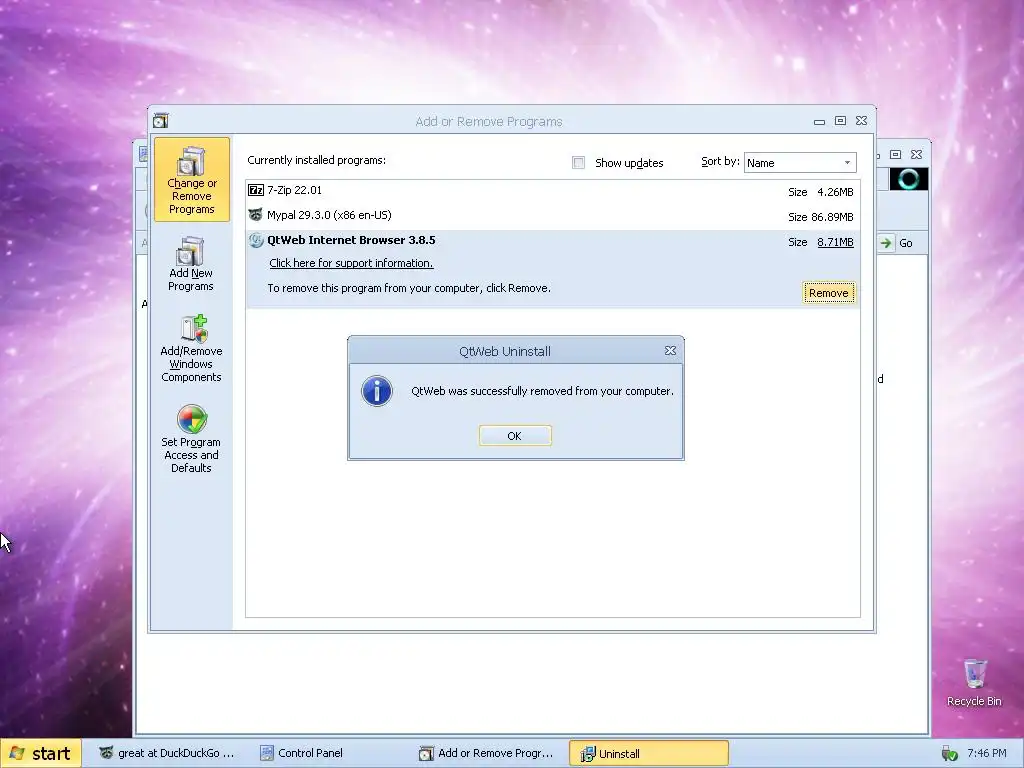
Task: Open the Windows start menu
Action: 41,753
